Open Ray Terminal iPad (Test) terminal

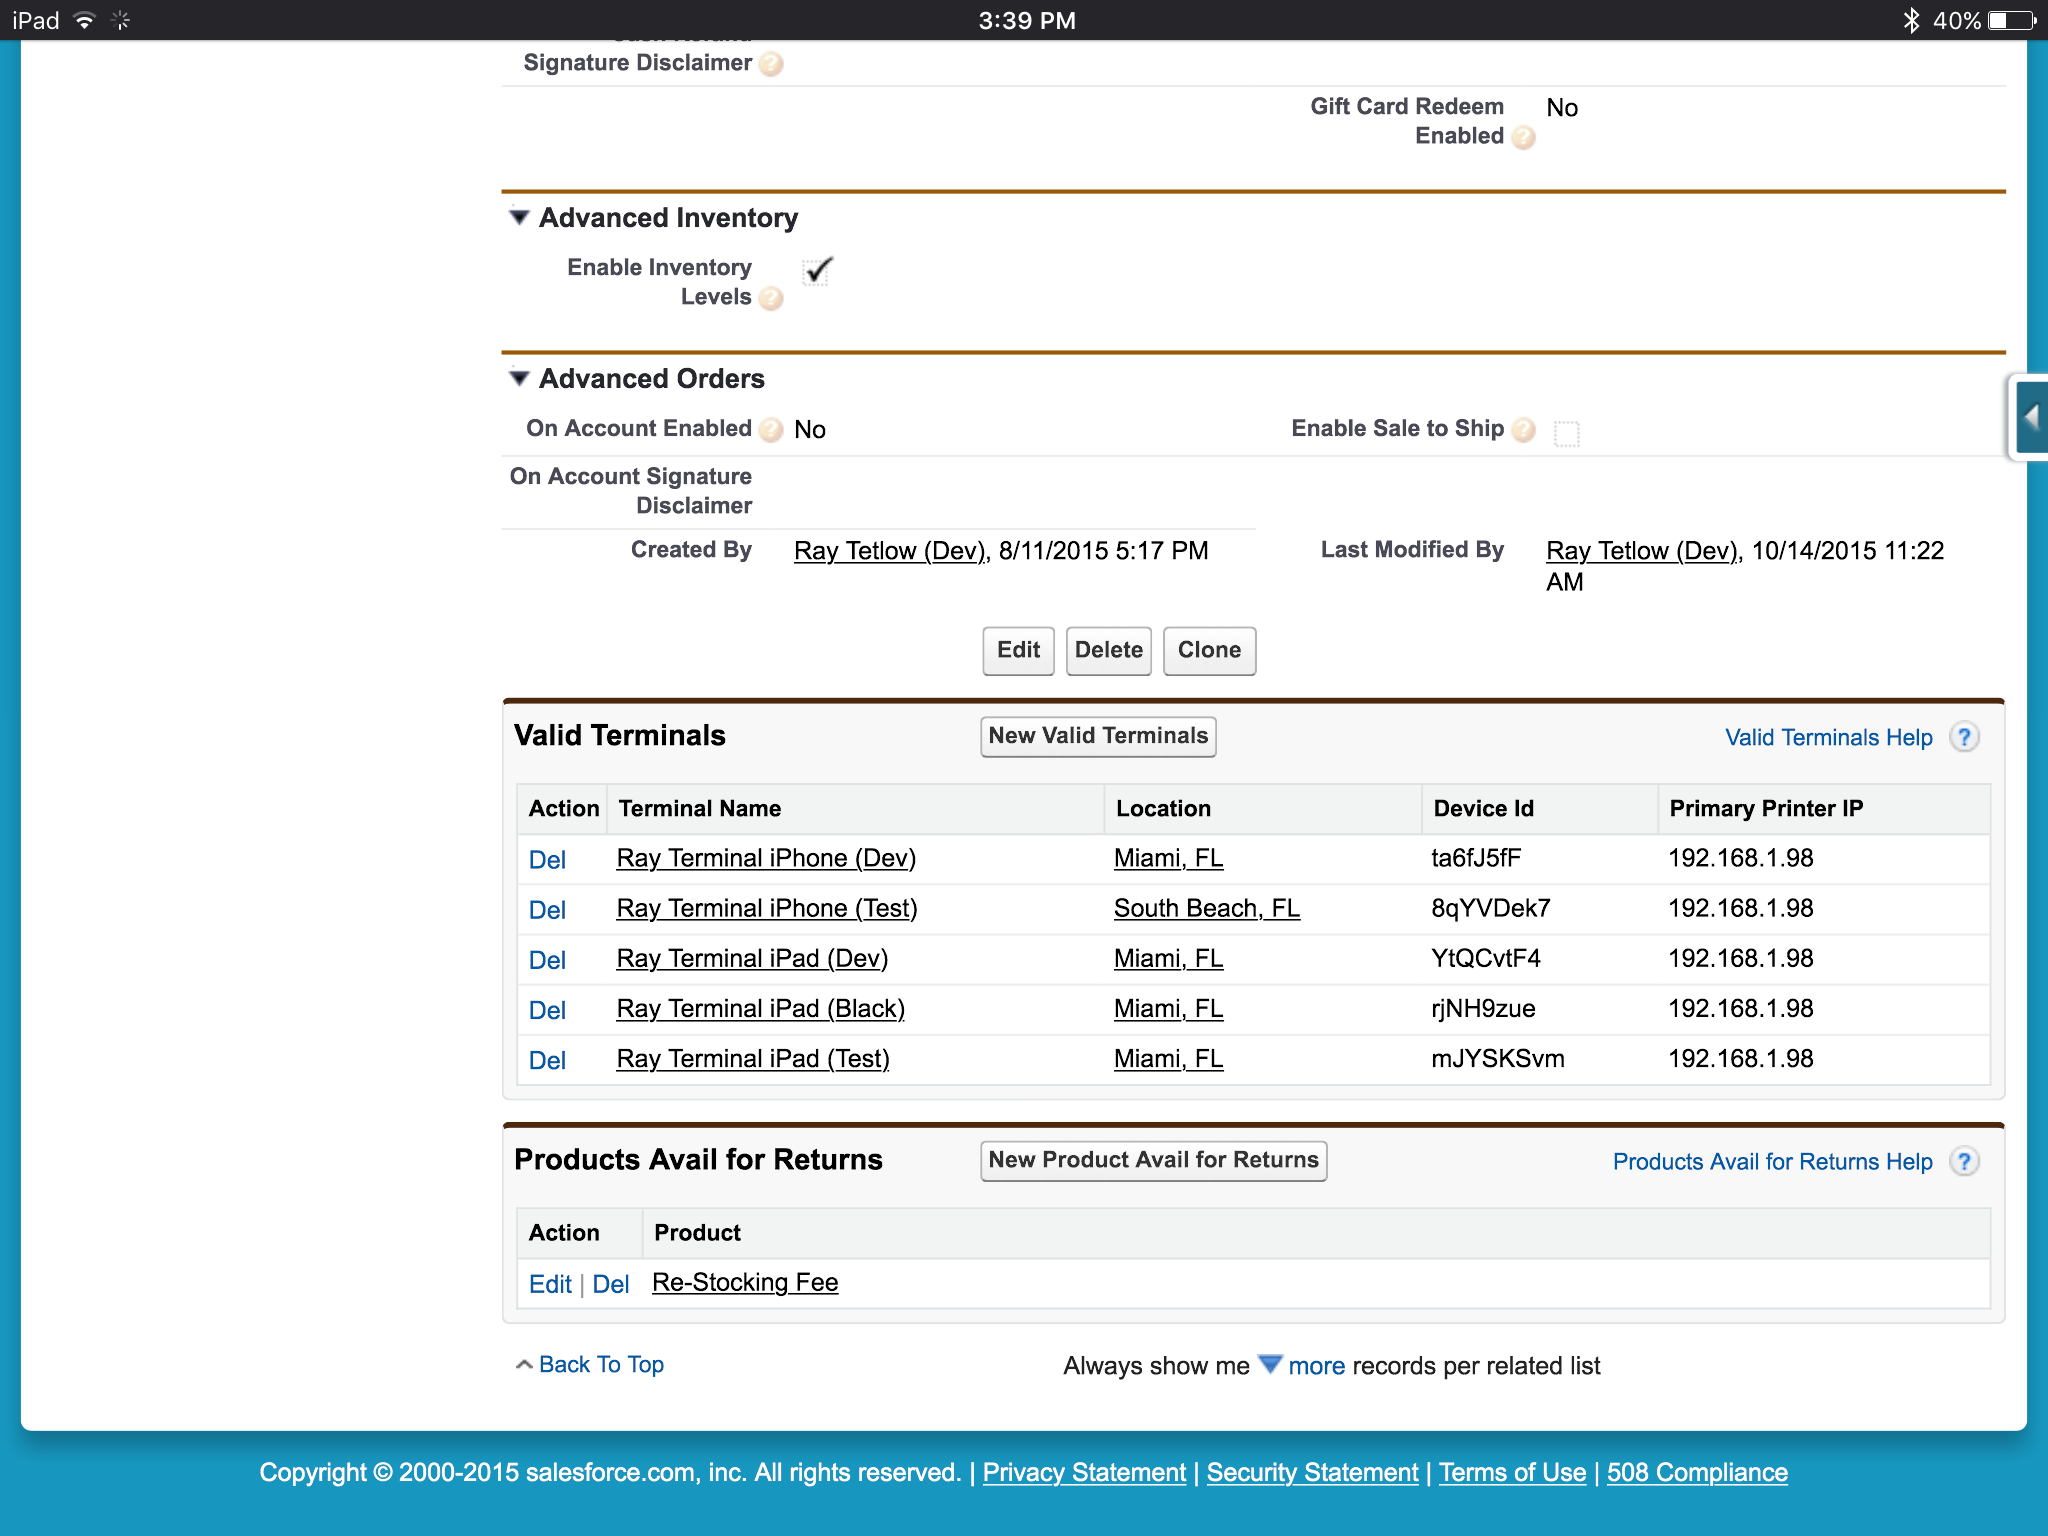tap(753, 1059)
